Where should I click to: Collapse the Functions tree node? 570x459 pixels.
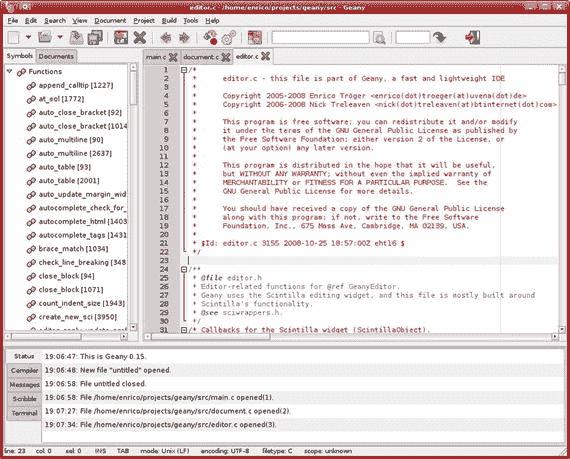(10, 71)
